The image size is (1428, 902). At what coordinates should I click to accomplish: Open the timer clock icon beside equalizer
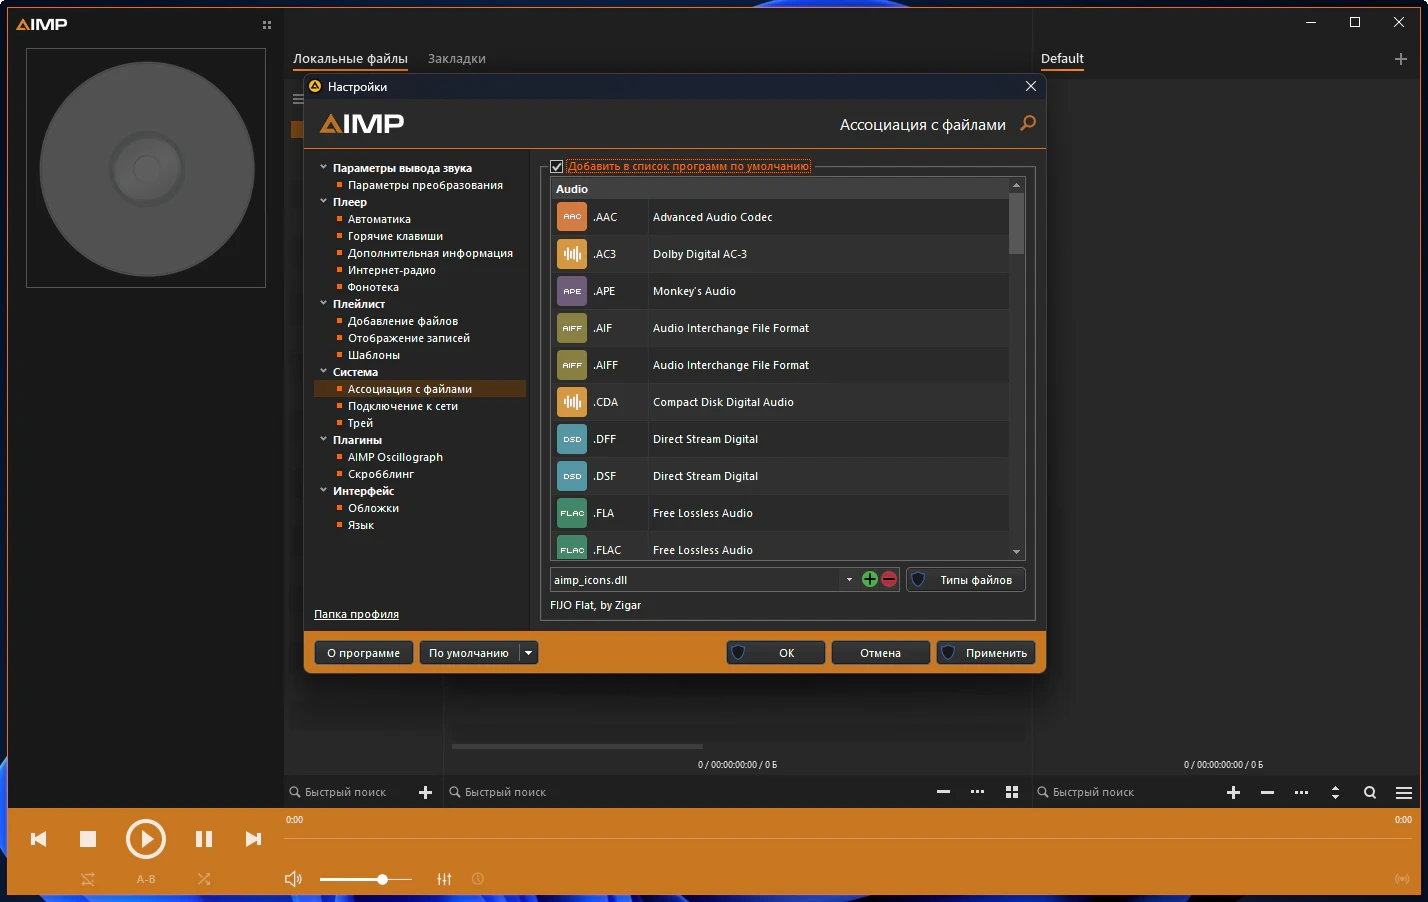478,879
